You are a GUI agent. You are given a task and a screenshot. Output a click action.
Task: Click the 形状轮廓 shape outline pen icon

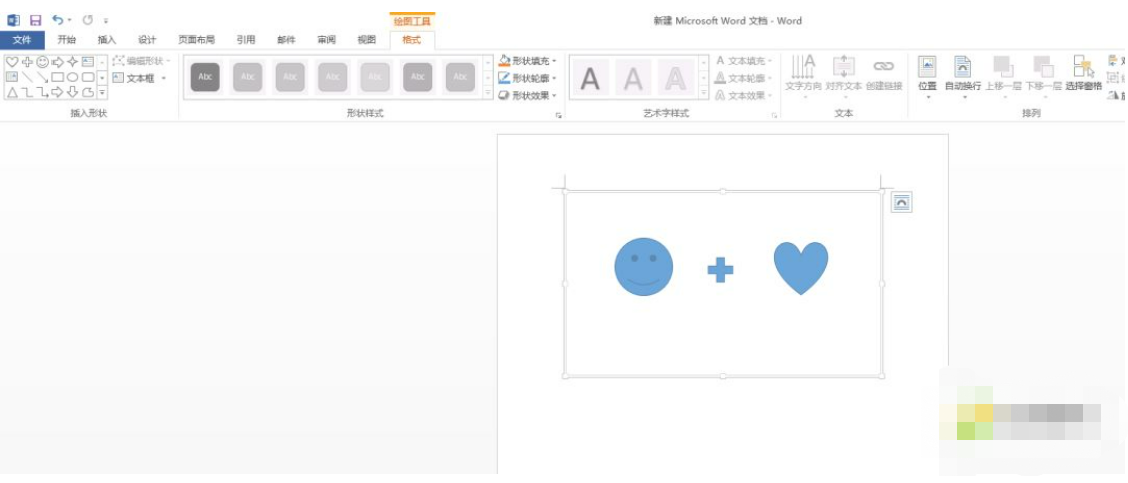[x=504, y=78]
